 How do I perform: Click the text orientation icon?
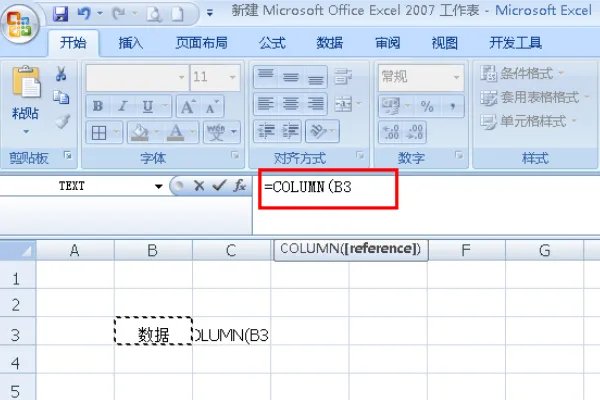click(x=318, y=131)
